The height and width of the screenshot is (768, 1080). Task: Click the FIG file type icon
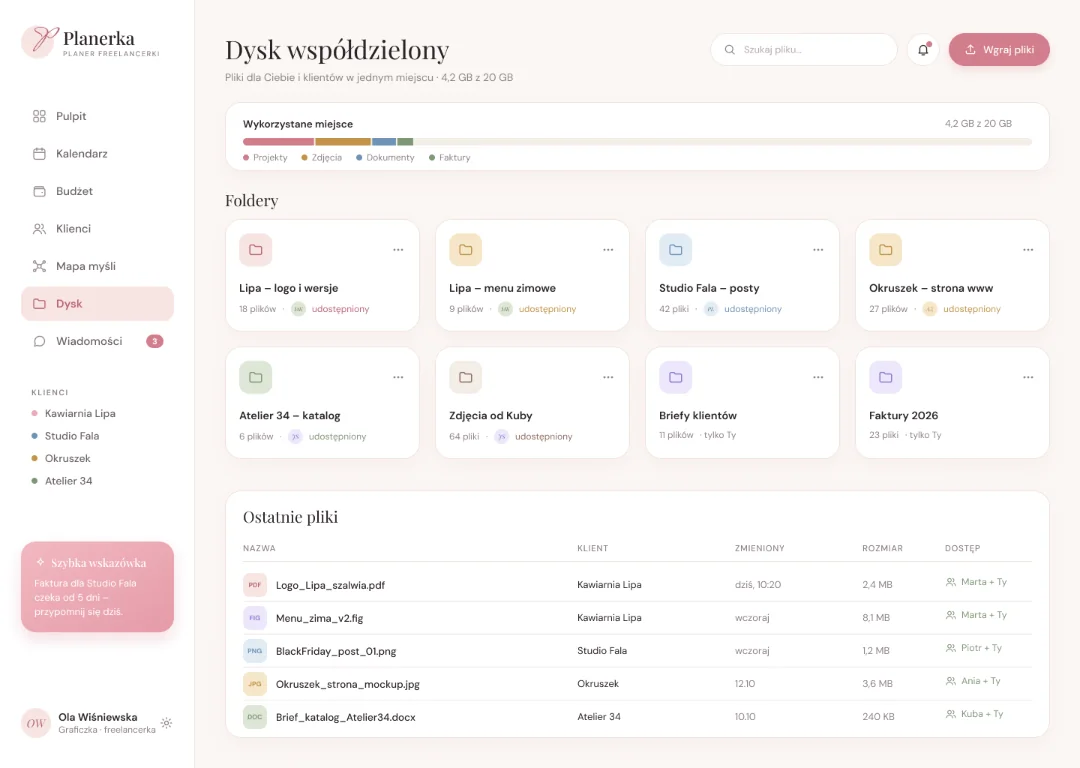[x=255, y=618]
